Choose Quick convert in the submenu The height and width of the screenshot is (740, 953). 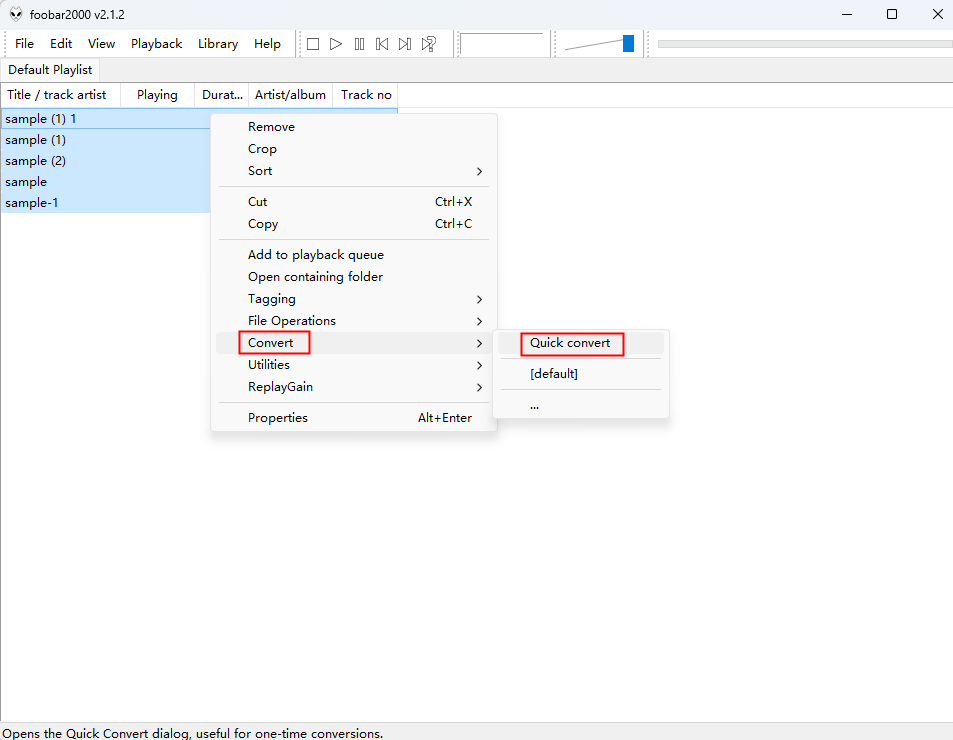tap(580, 343)
